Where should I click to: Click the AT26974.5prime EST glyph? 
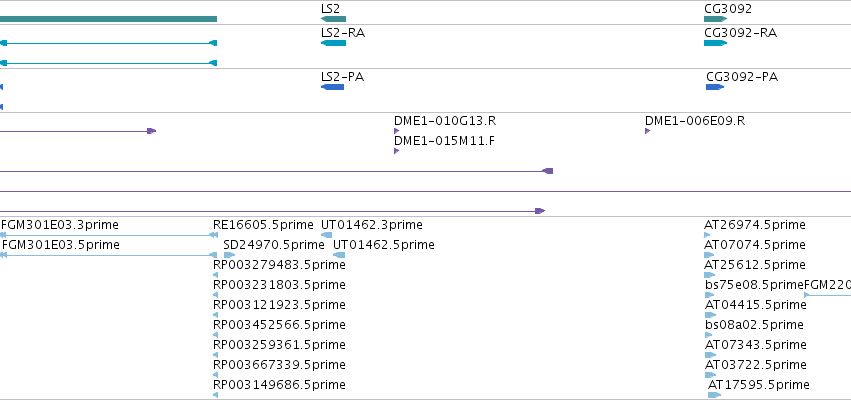[x=707, y=235]
